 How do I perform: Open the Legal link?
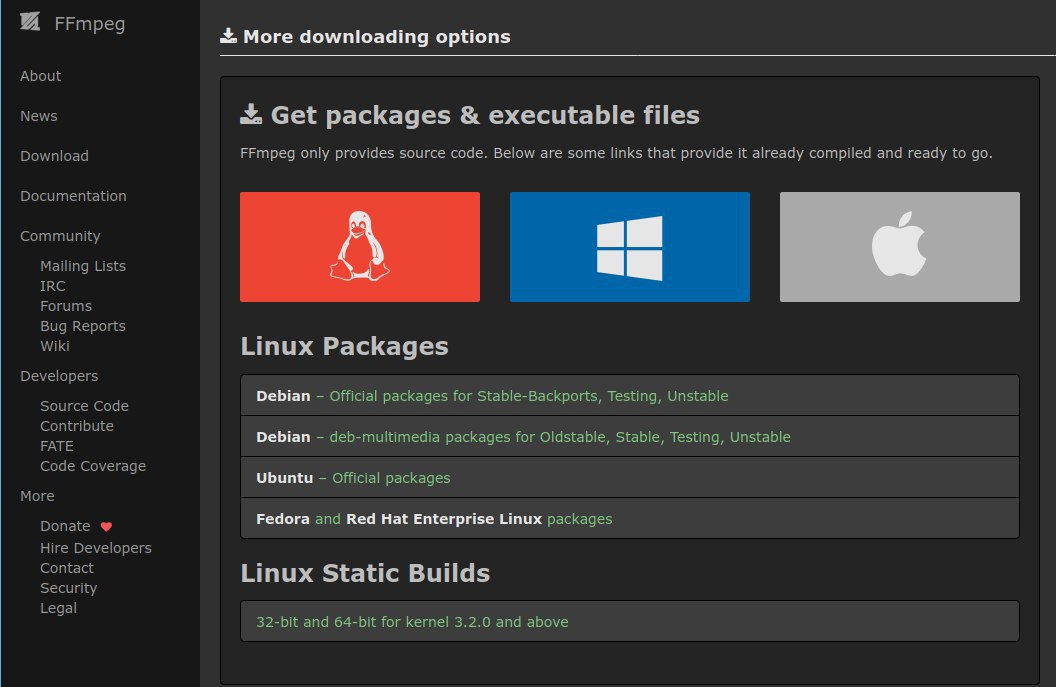pyautogui.click(x=59, y=608)
